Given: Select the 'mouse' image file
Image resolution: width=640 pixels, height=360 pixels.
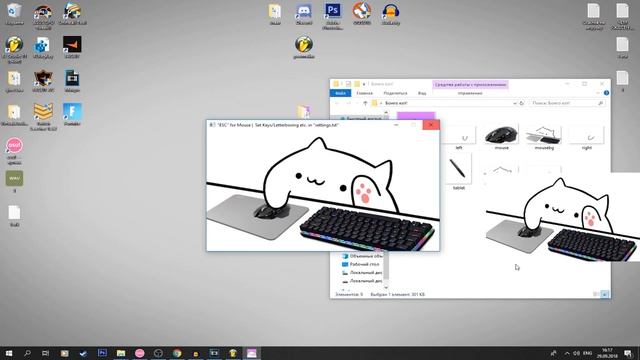Looking at the screenshot, I should click(x=502, y=137).
